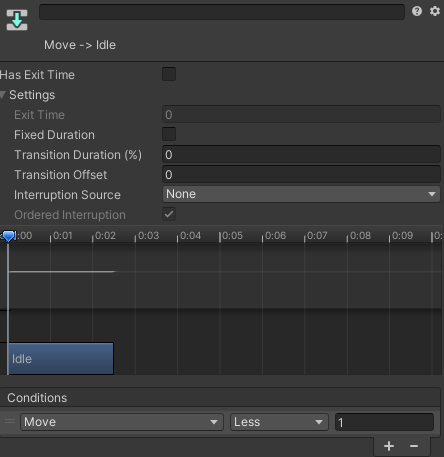This screenshot has height=457, width=444.
Task: Click the Move -> Idle transition label
Action: coord(80,45)
